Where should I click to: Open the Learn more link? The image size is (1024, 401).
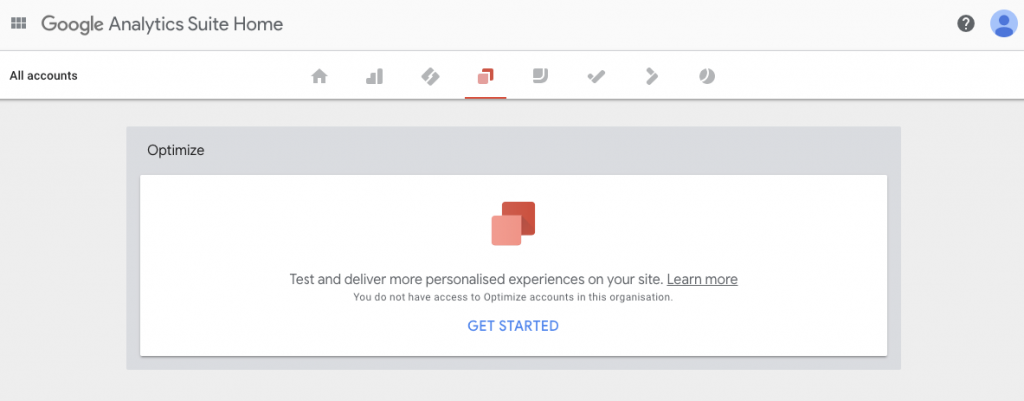702,280
